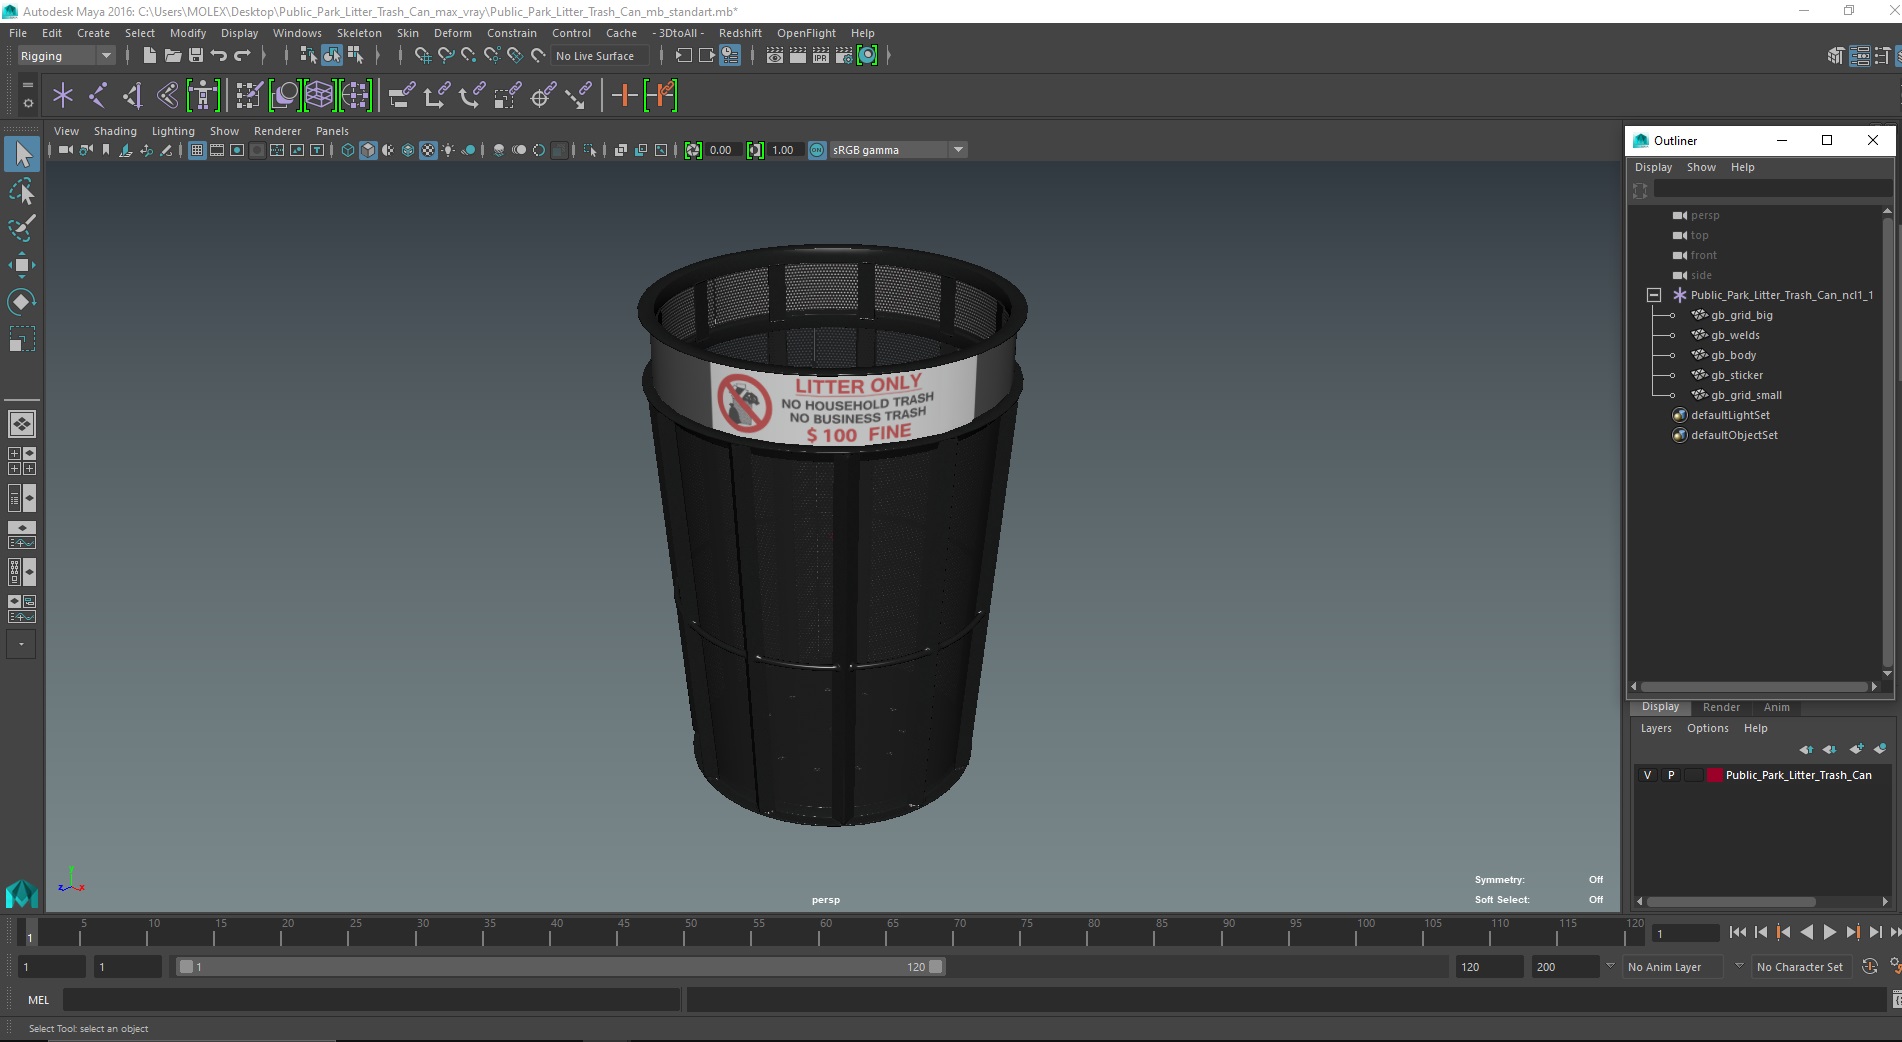Choose the Paint Selection tool

(22, 228)
